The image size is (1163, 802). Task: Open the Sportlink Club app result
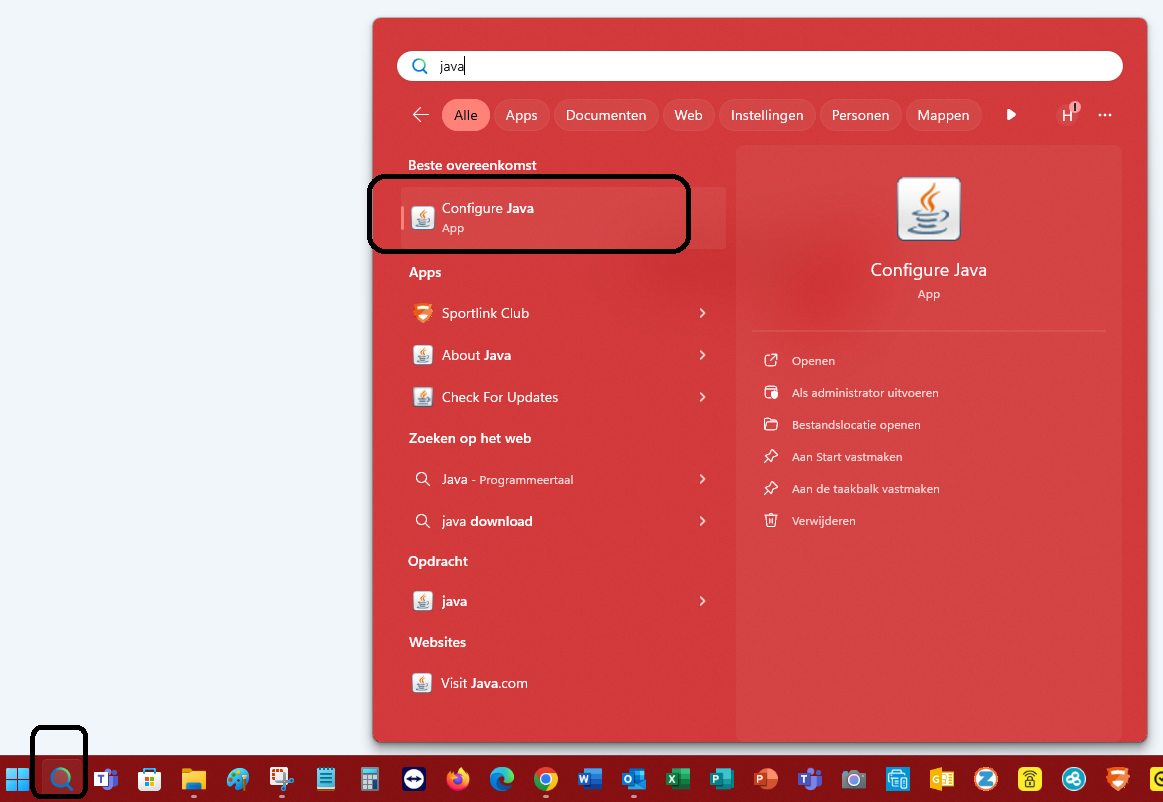tap(563, 313)
